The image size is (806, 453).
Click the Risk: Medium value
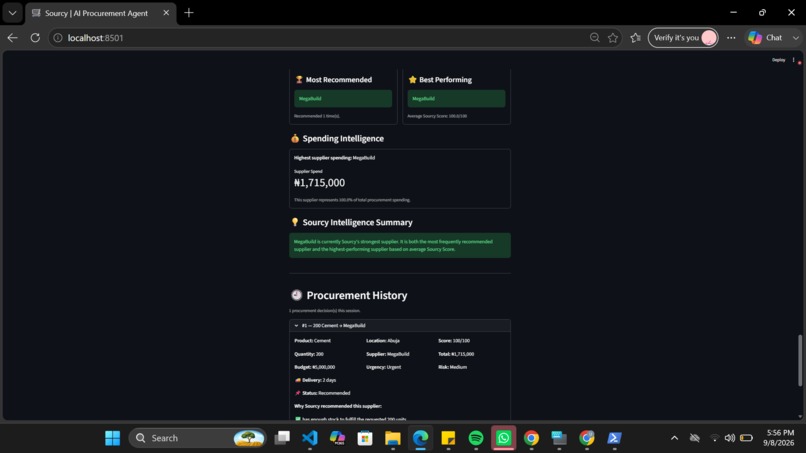tap(452, 367)
